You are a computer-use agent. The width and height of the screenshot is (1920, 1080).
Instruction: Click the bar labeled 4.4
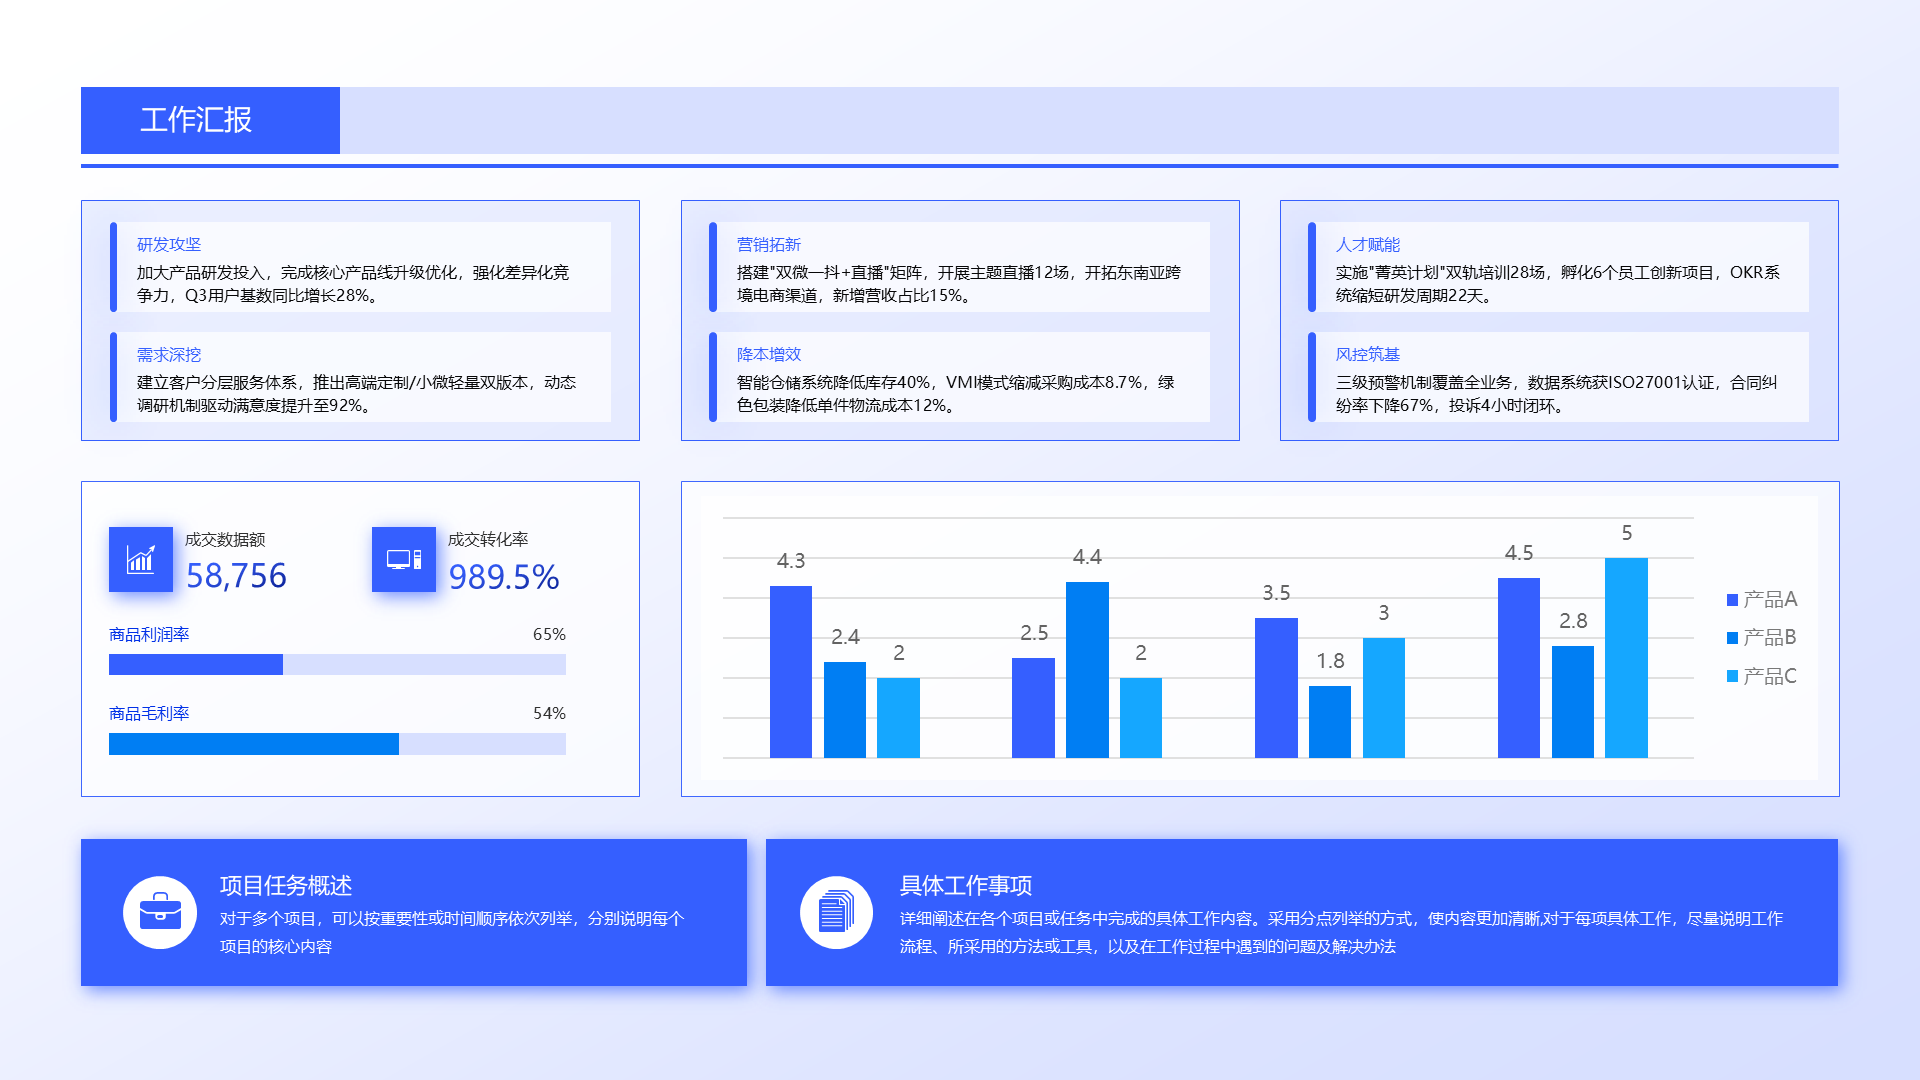pyautogui.click(x=1087, y=670)
